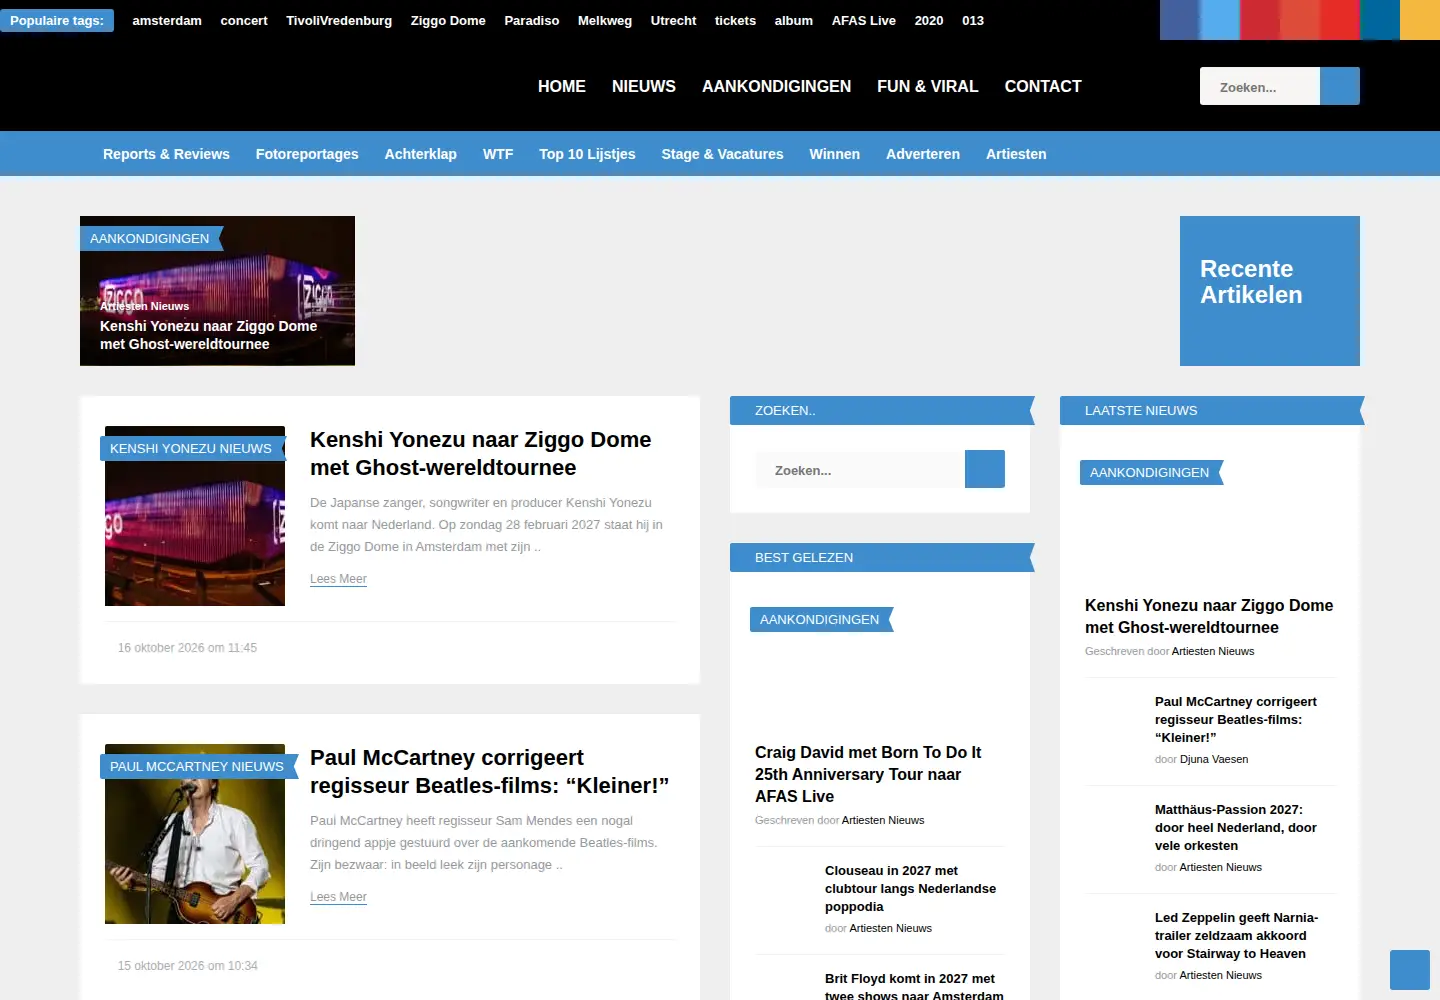
Task: Click the blue search button in the header
Action: (x=1339, y=86)
